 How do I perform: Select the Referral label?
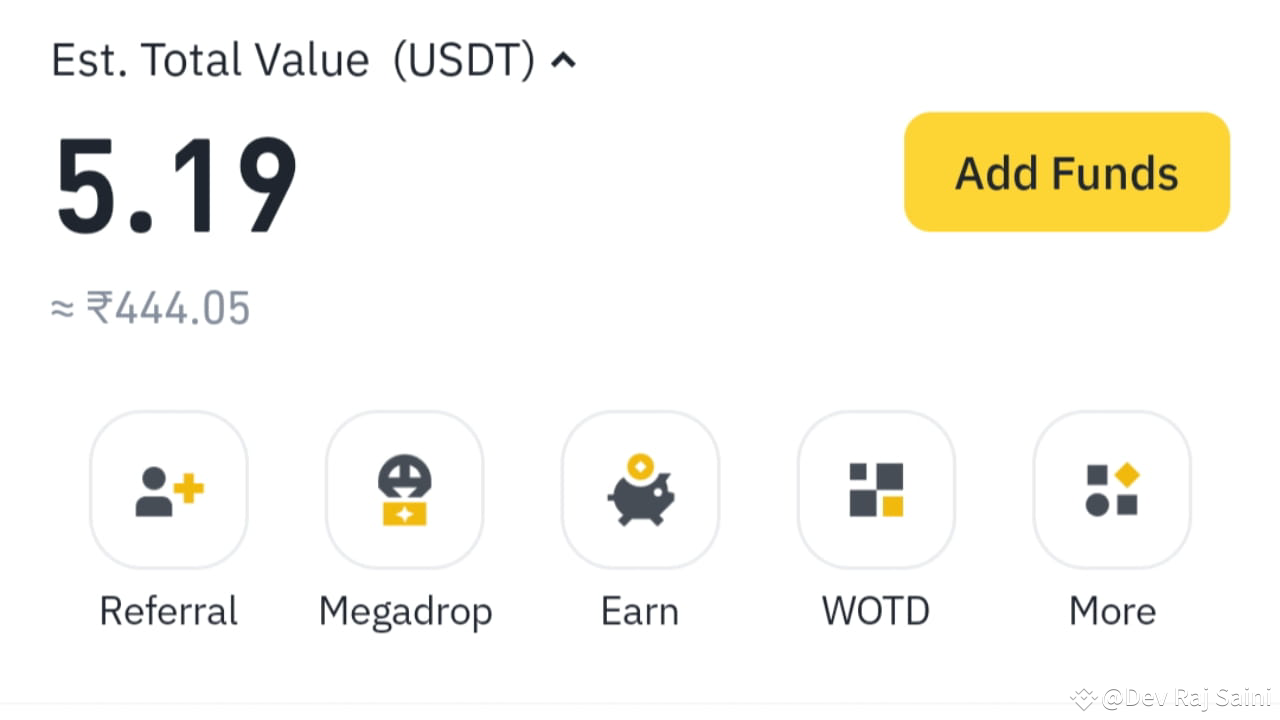(169, 611)
